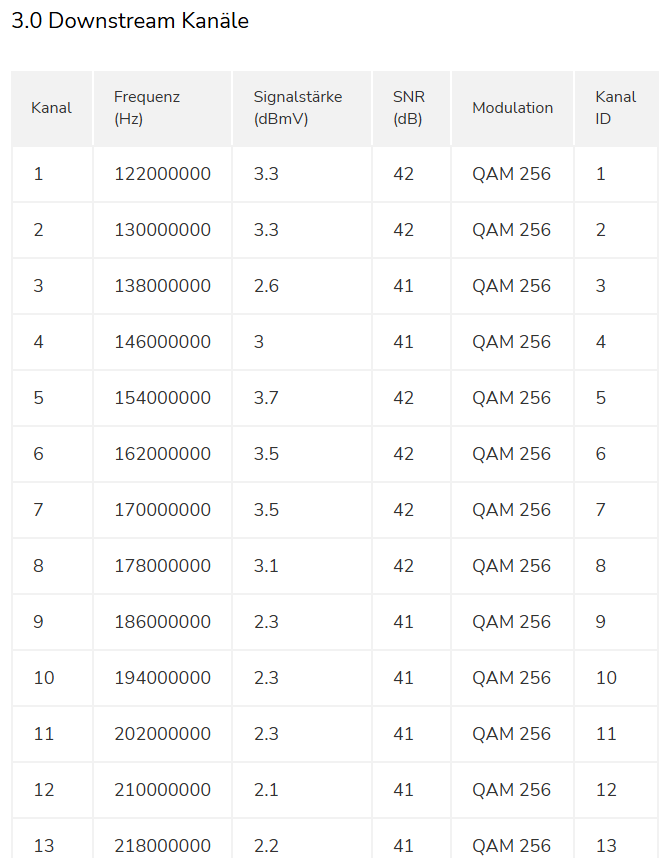659x858 pixels.
Task: Click the 'SNR (dB)' column header
Action: coord(408,108)
